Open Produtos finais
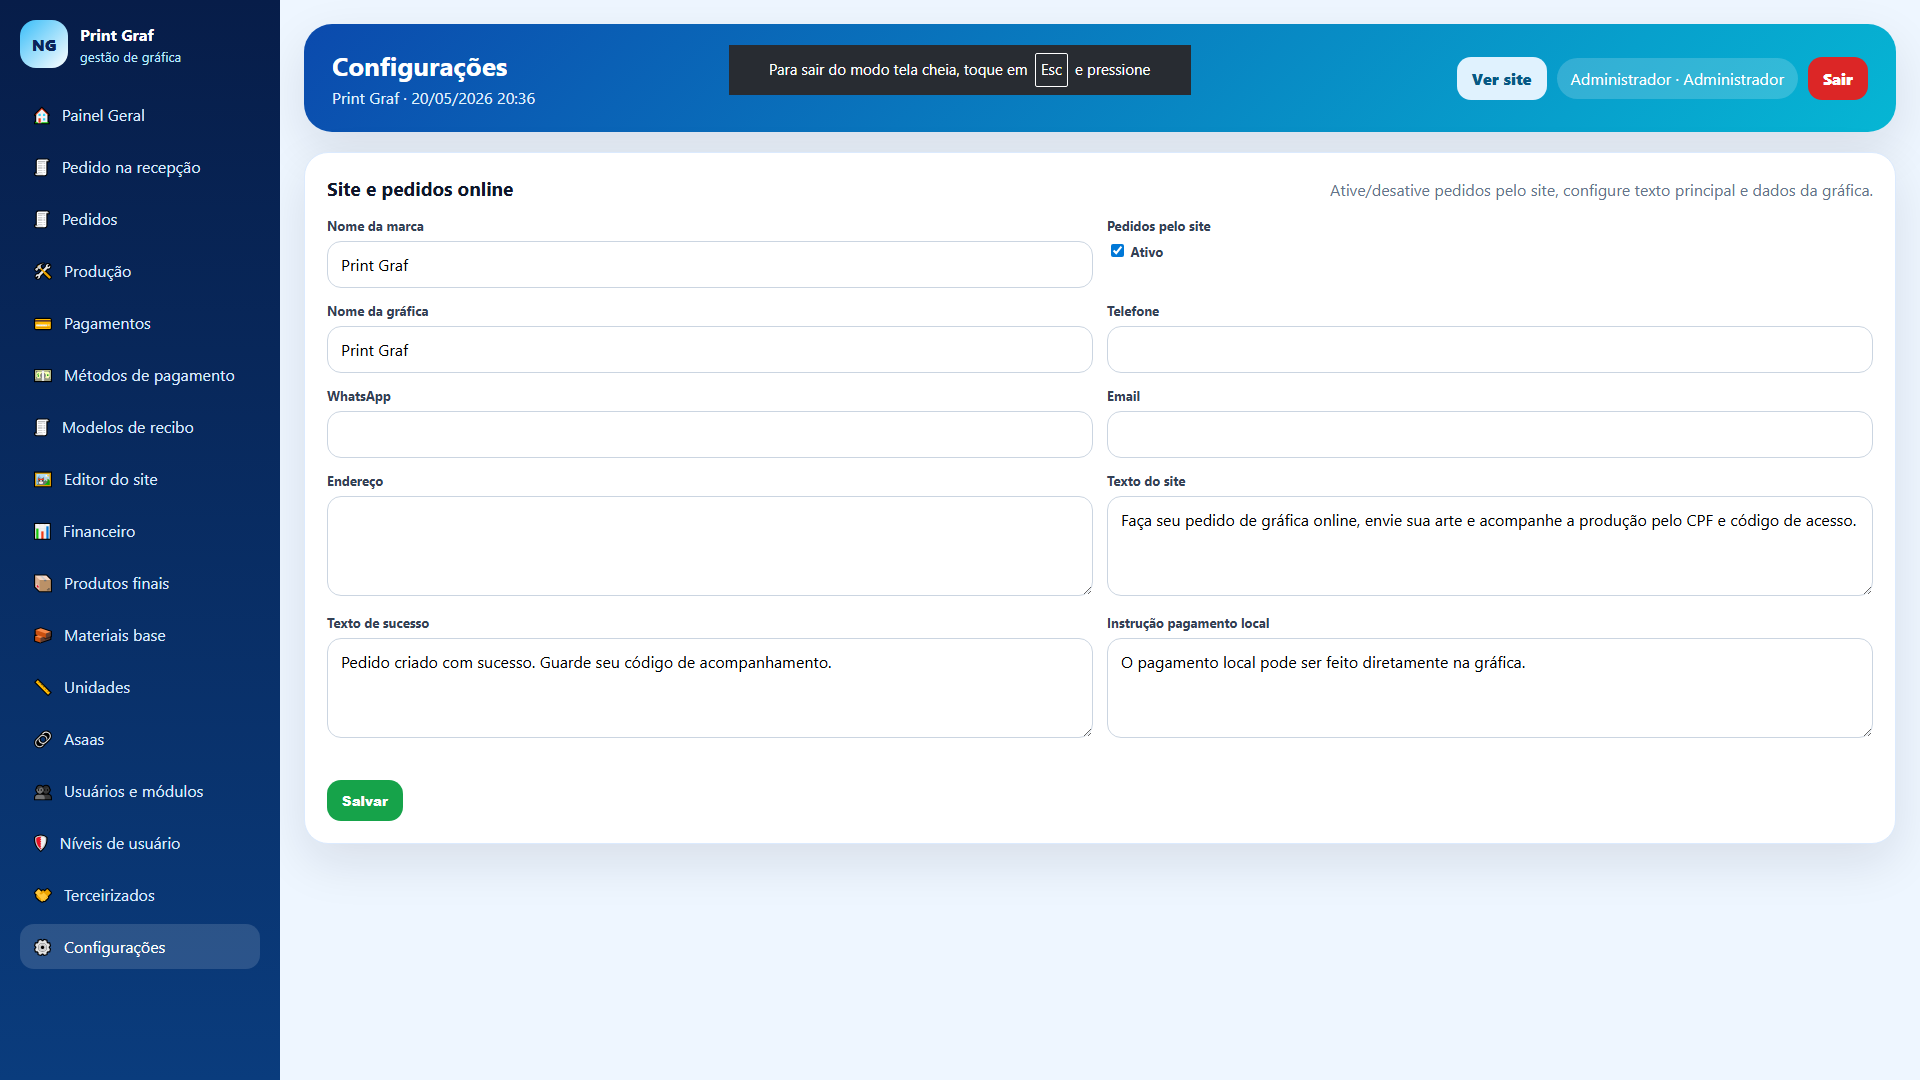 140,584
